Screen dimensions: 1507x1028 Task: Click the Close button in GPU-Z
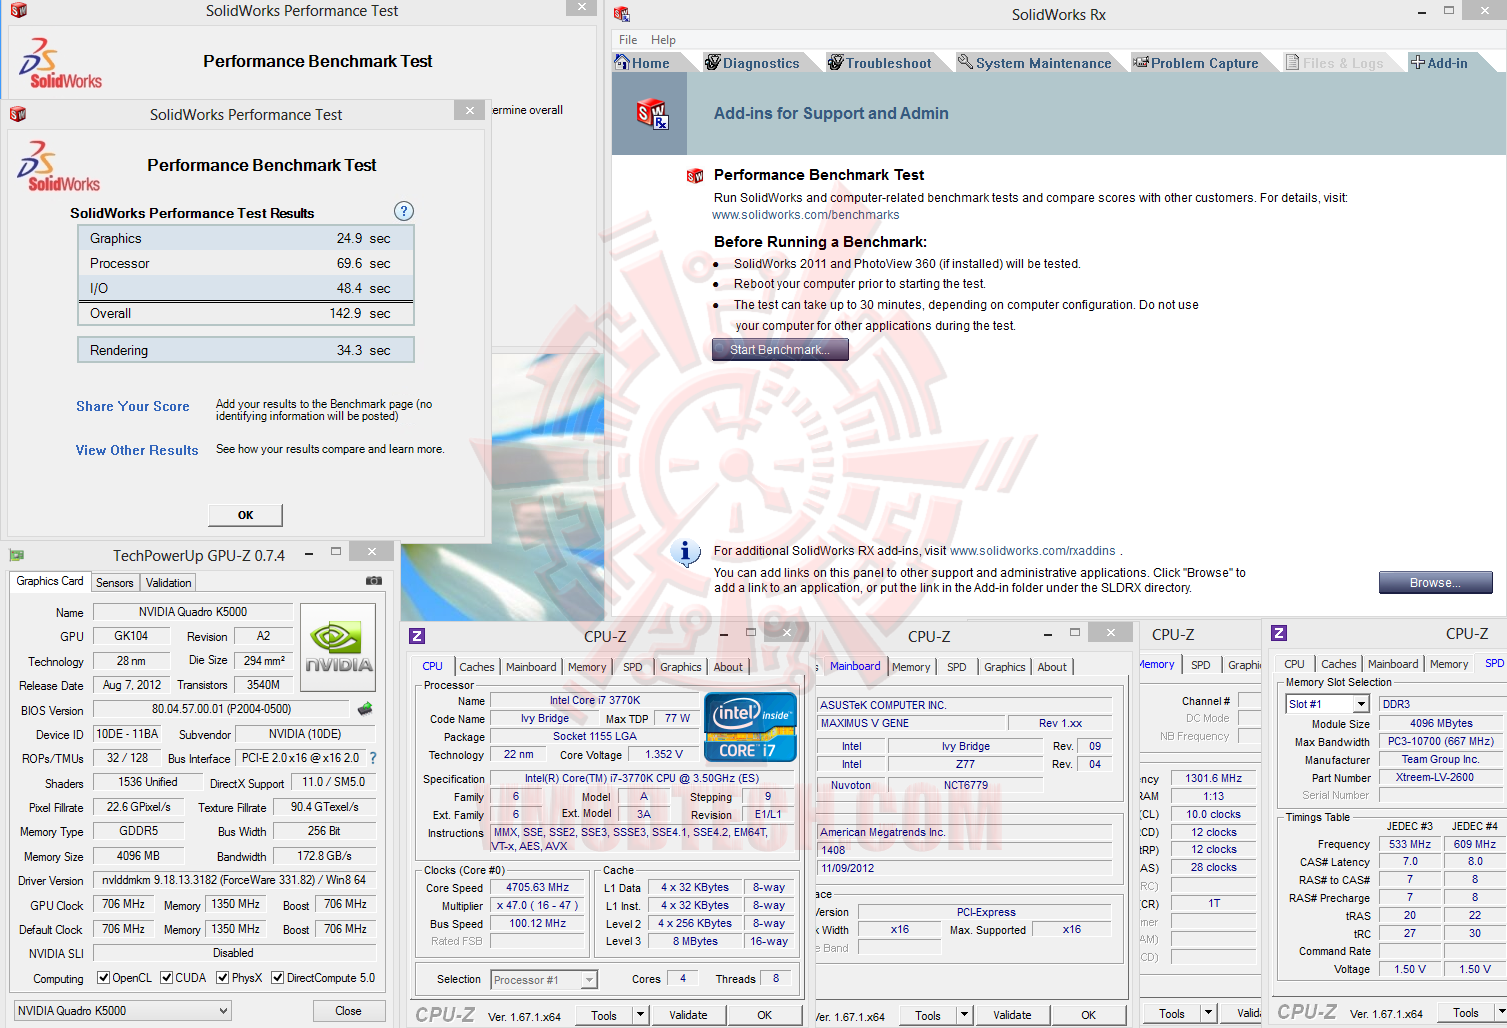point(348,1011)
